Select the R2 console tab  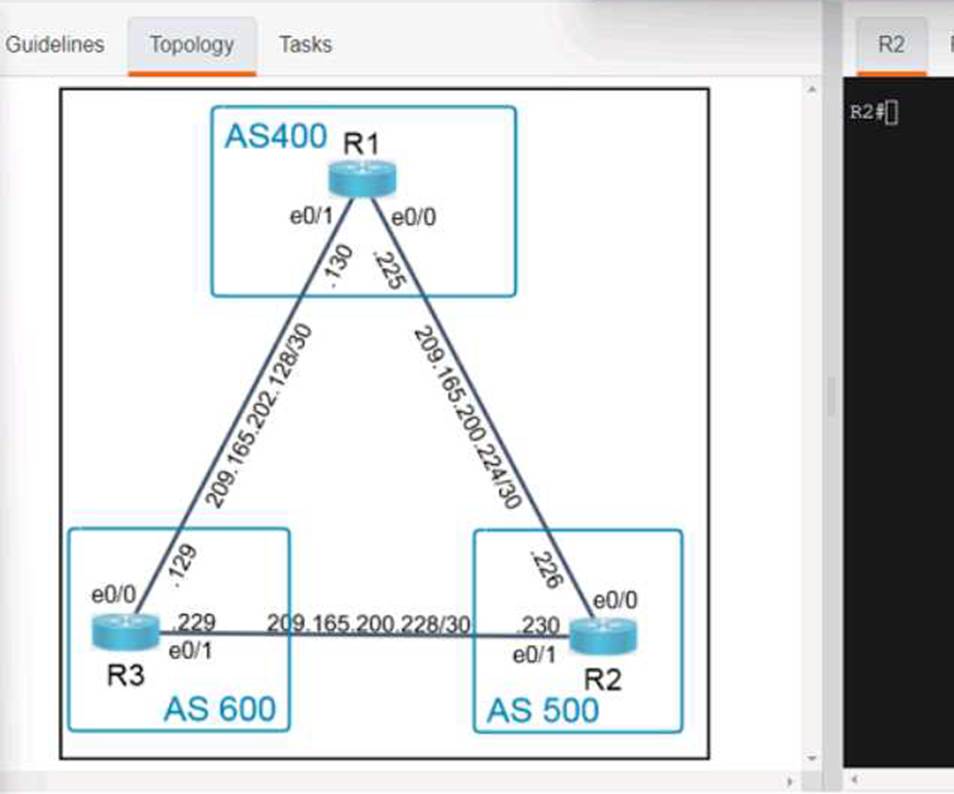click(x=891, y=45)
